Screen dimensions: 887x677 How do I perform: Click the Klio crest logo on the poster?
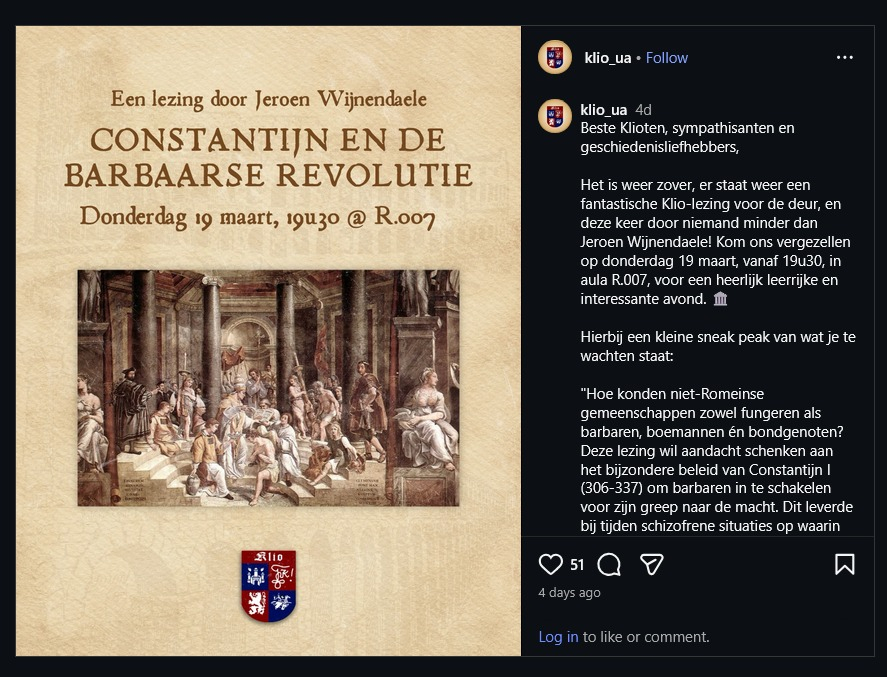point(268,586)
